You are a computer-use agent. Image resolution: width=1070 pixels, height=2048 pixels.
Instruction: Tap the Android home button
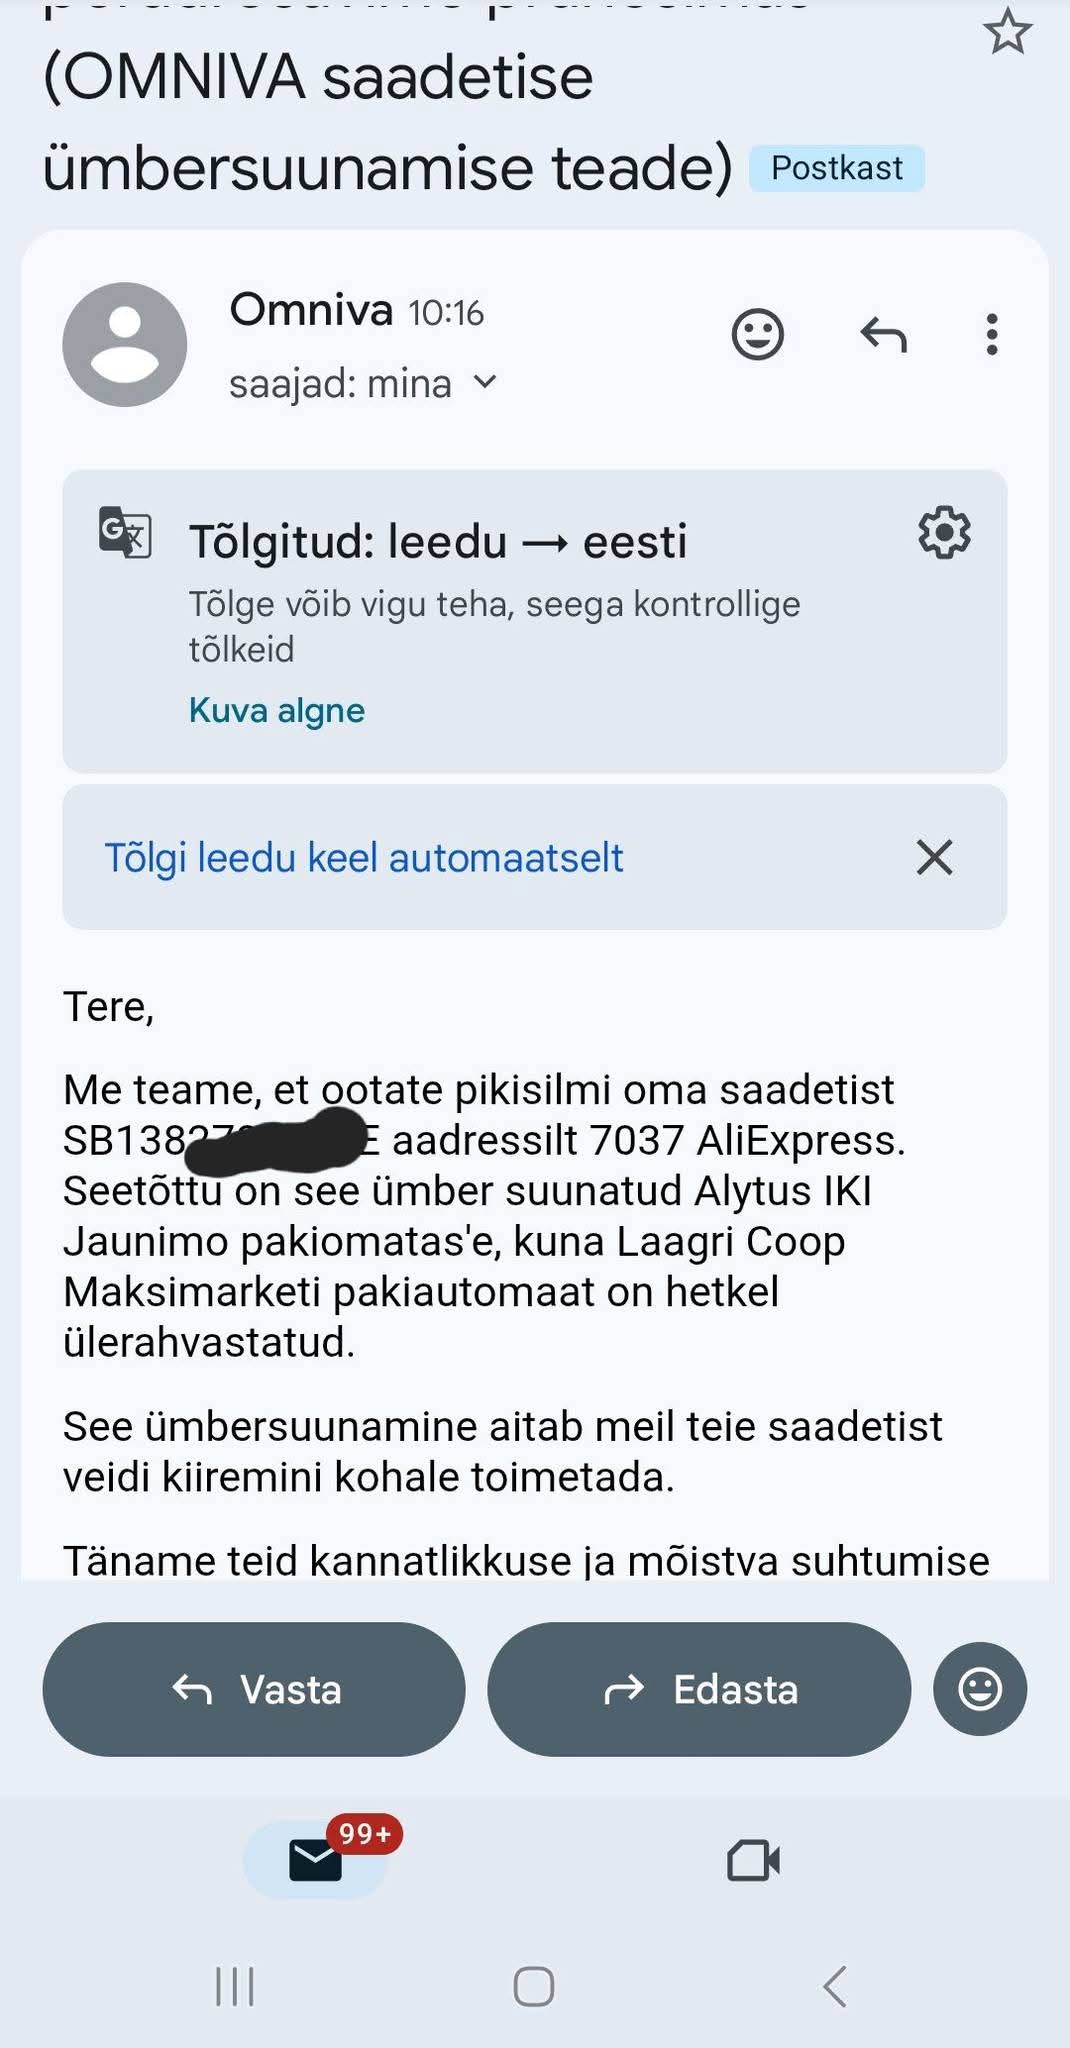[534, 1986]
